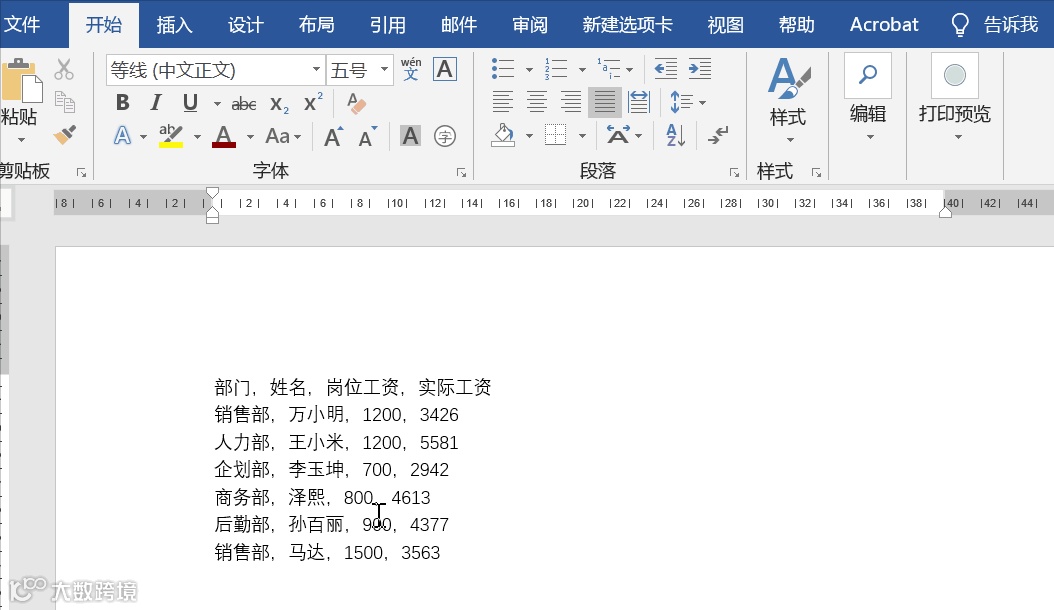Toggle subscript formatting

(279, 104)
